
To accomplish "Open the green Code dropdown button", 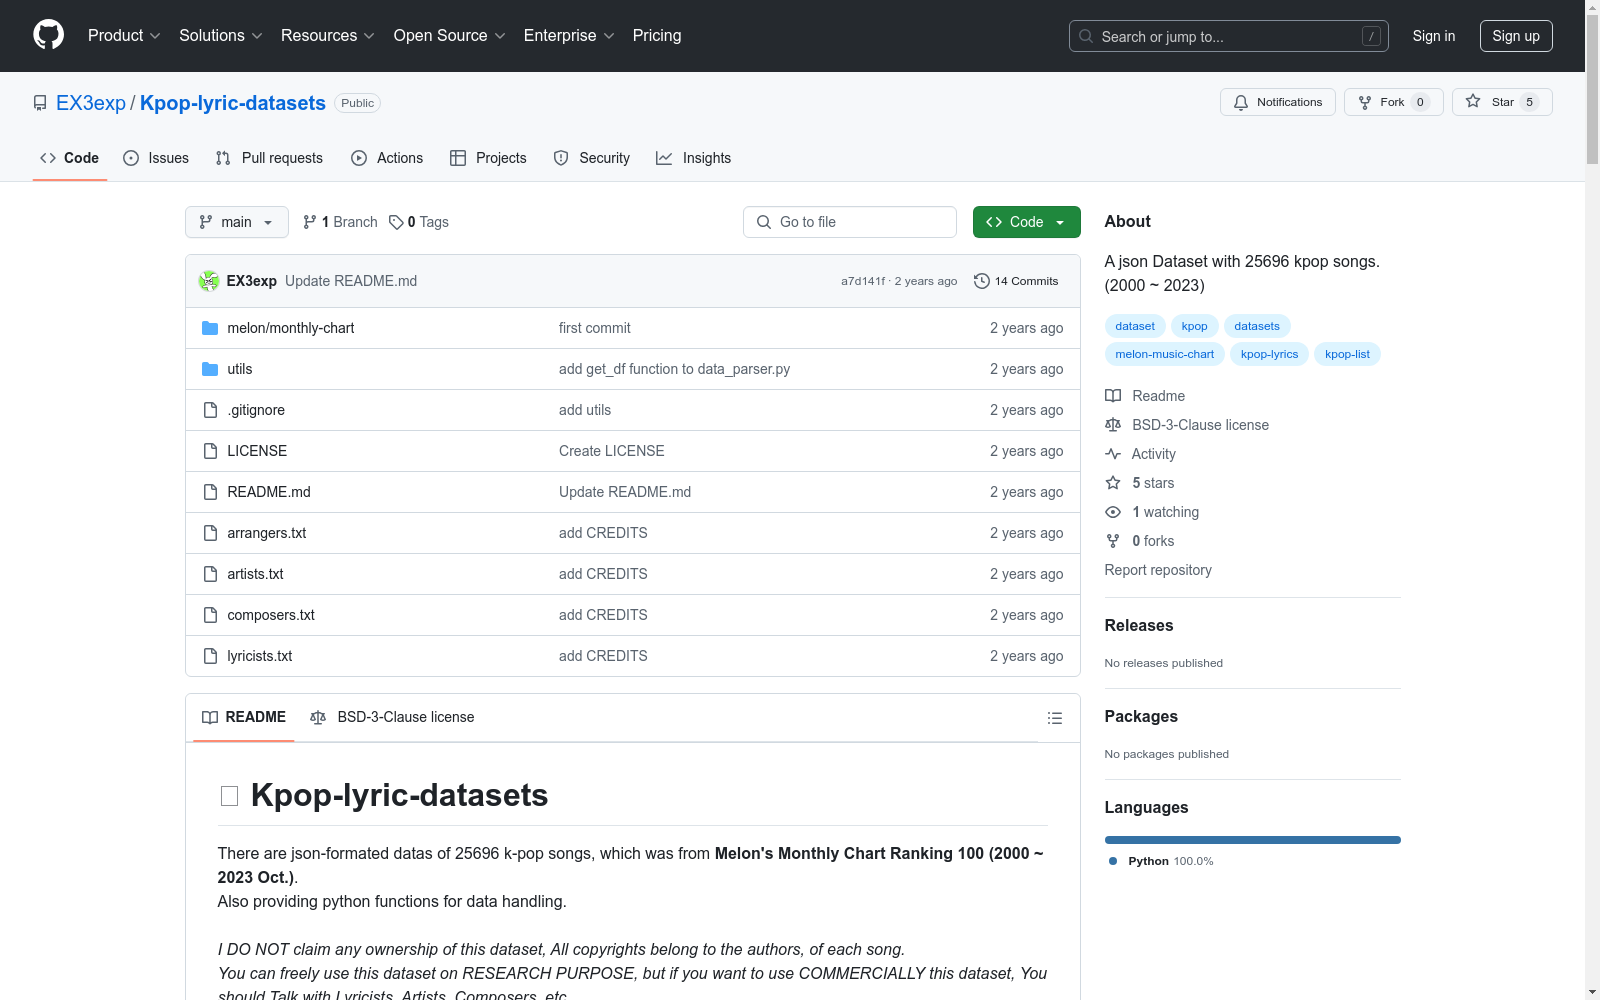I will [x=1026, y=222].
